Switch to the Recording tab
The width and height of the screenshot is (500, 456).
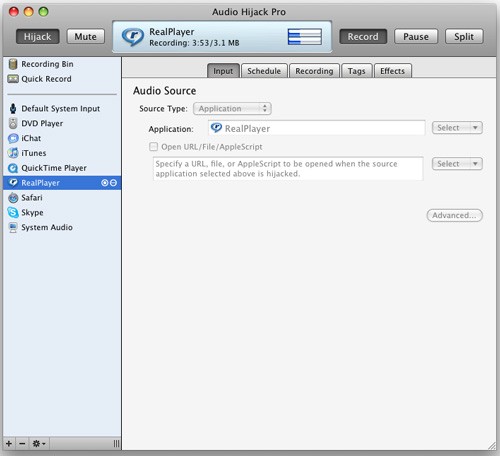(x=314, y=71)
